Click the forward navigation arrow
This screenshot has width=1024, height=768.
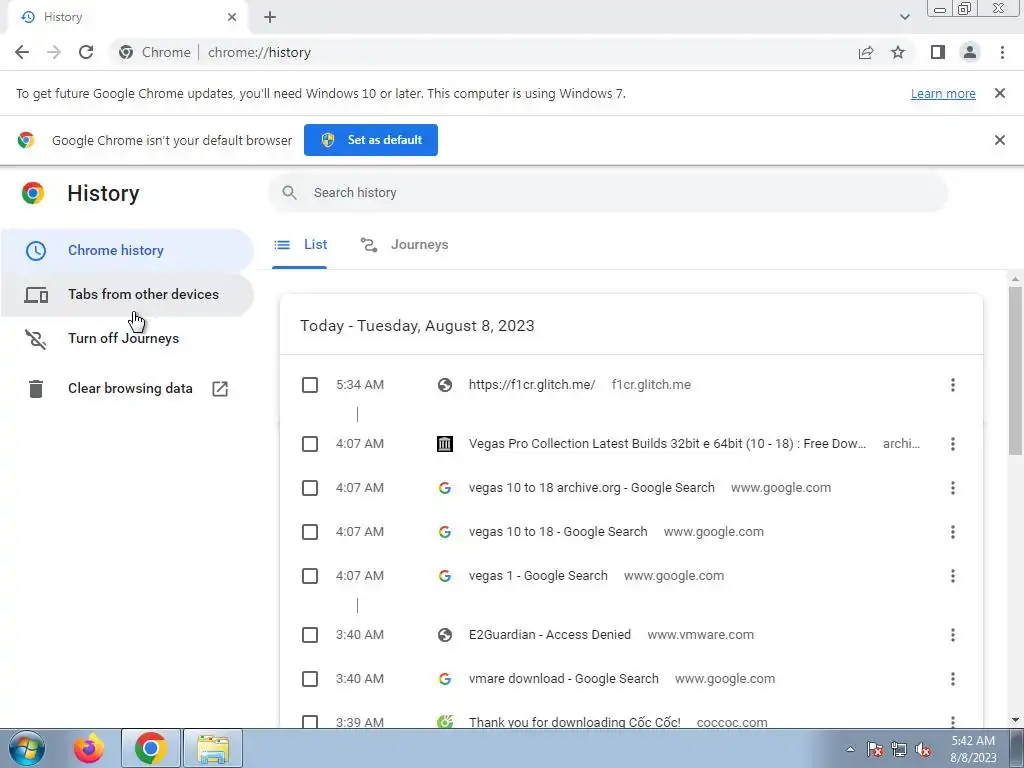[x=54, y=52]
